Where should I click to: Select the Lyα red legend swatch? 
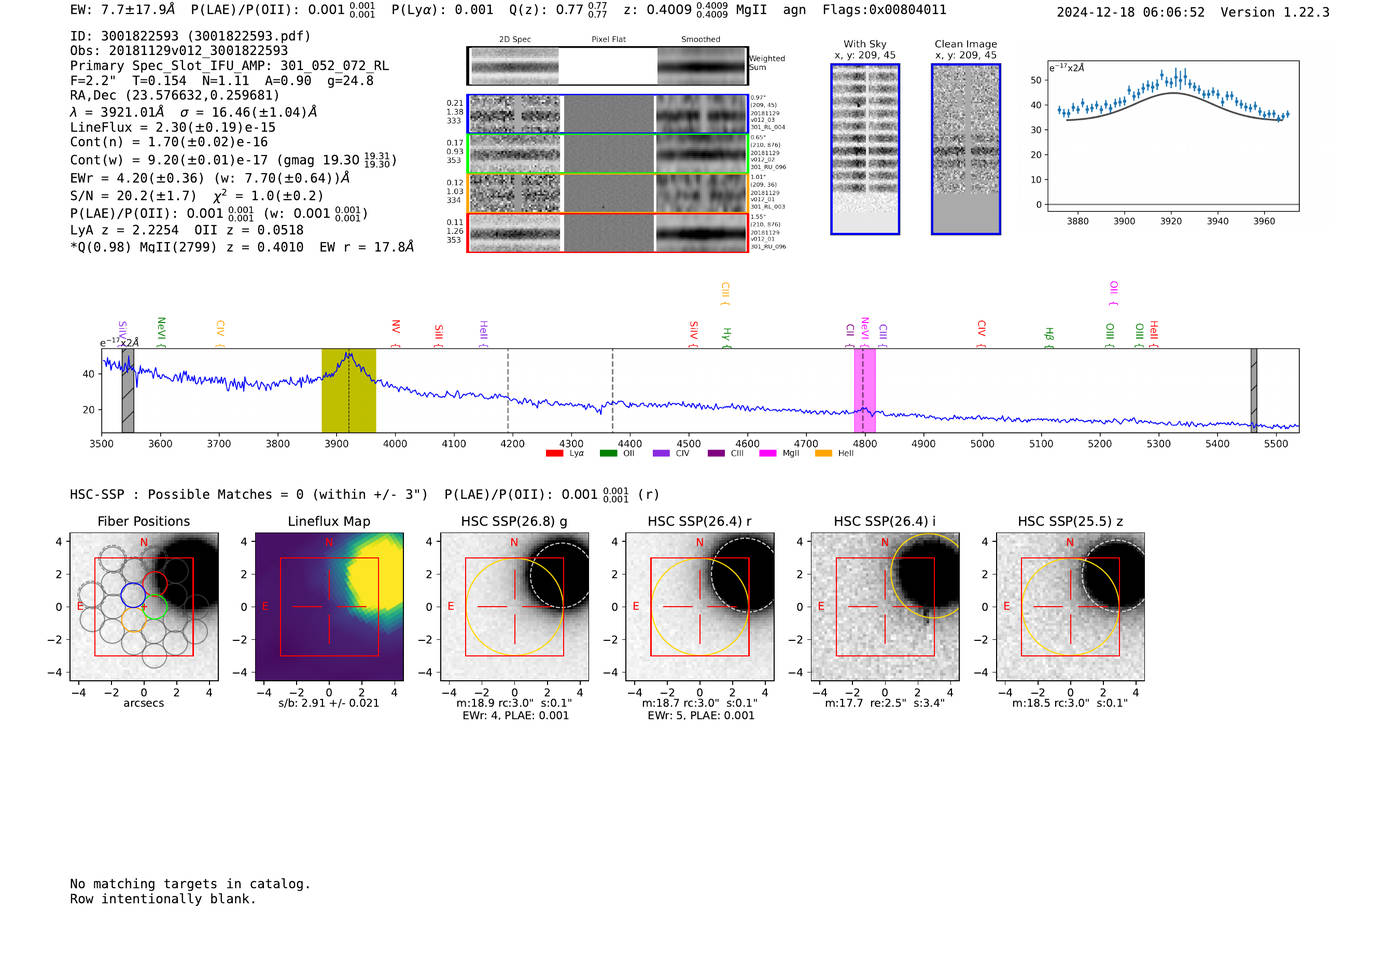pyautogui.click(x=554, y=454)
